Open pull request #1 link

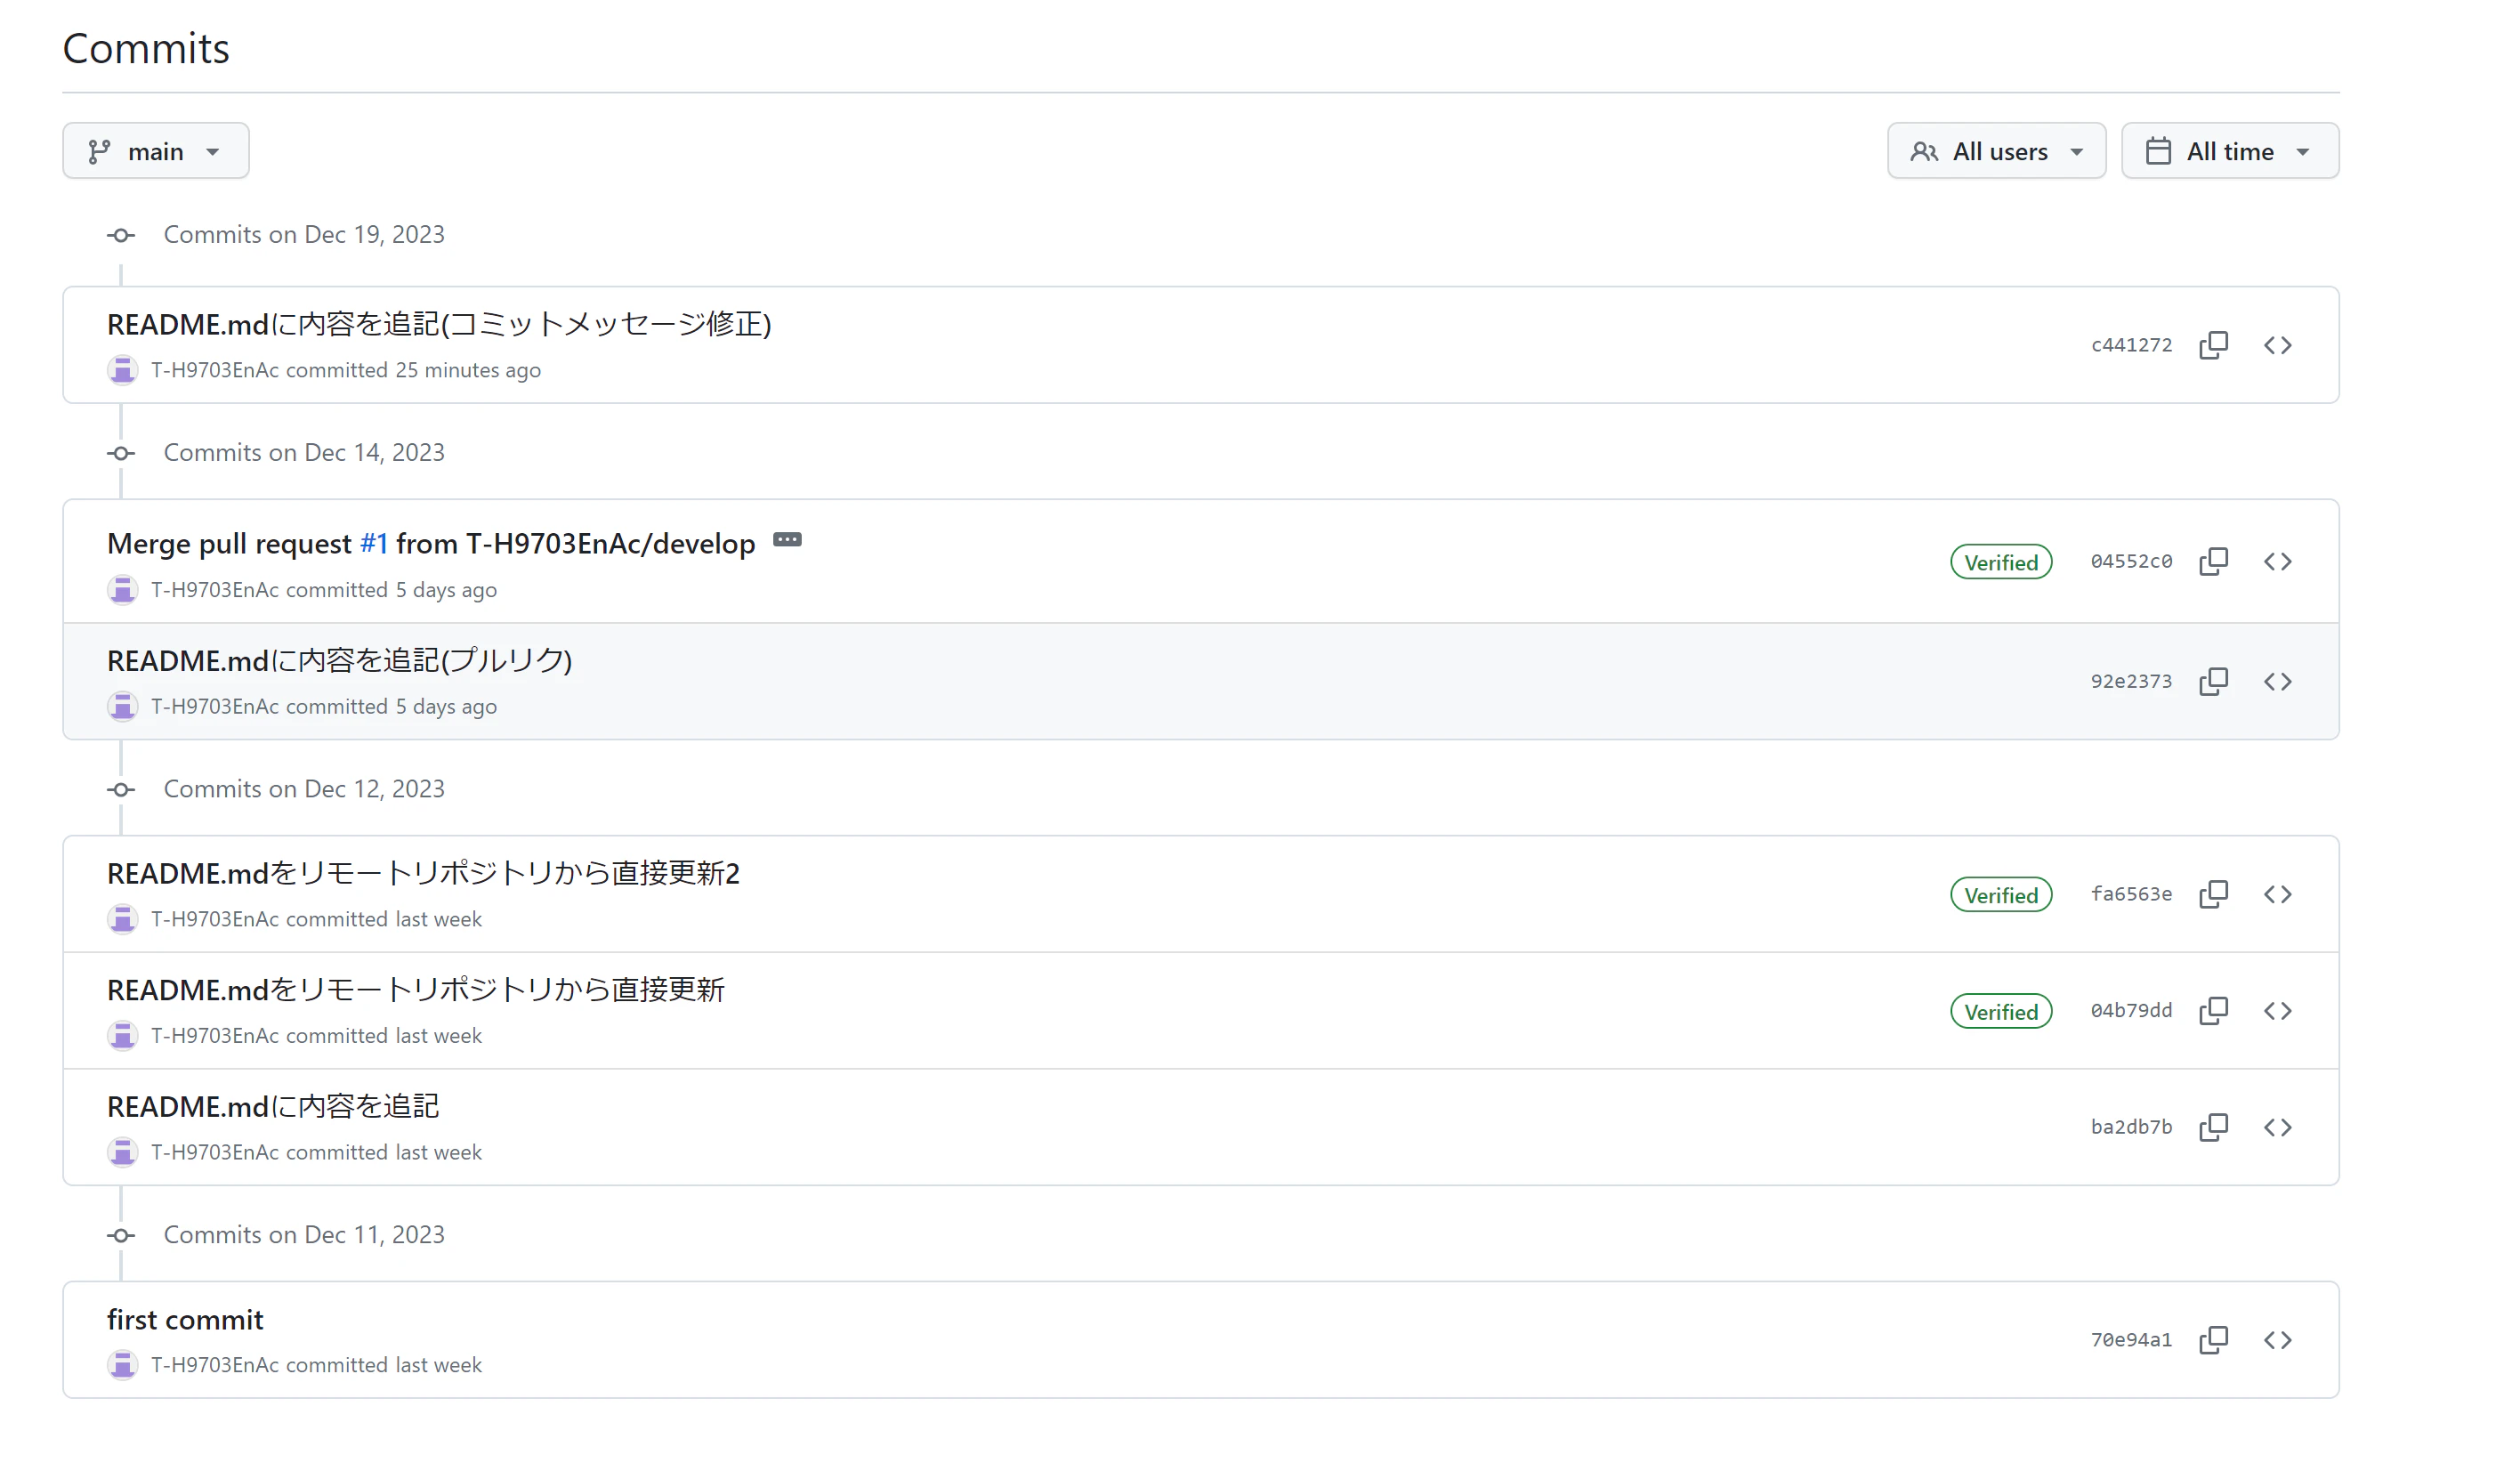point(373,544)
